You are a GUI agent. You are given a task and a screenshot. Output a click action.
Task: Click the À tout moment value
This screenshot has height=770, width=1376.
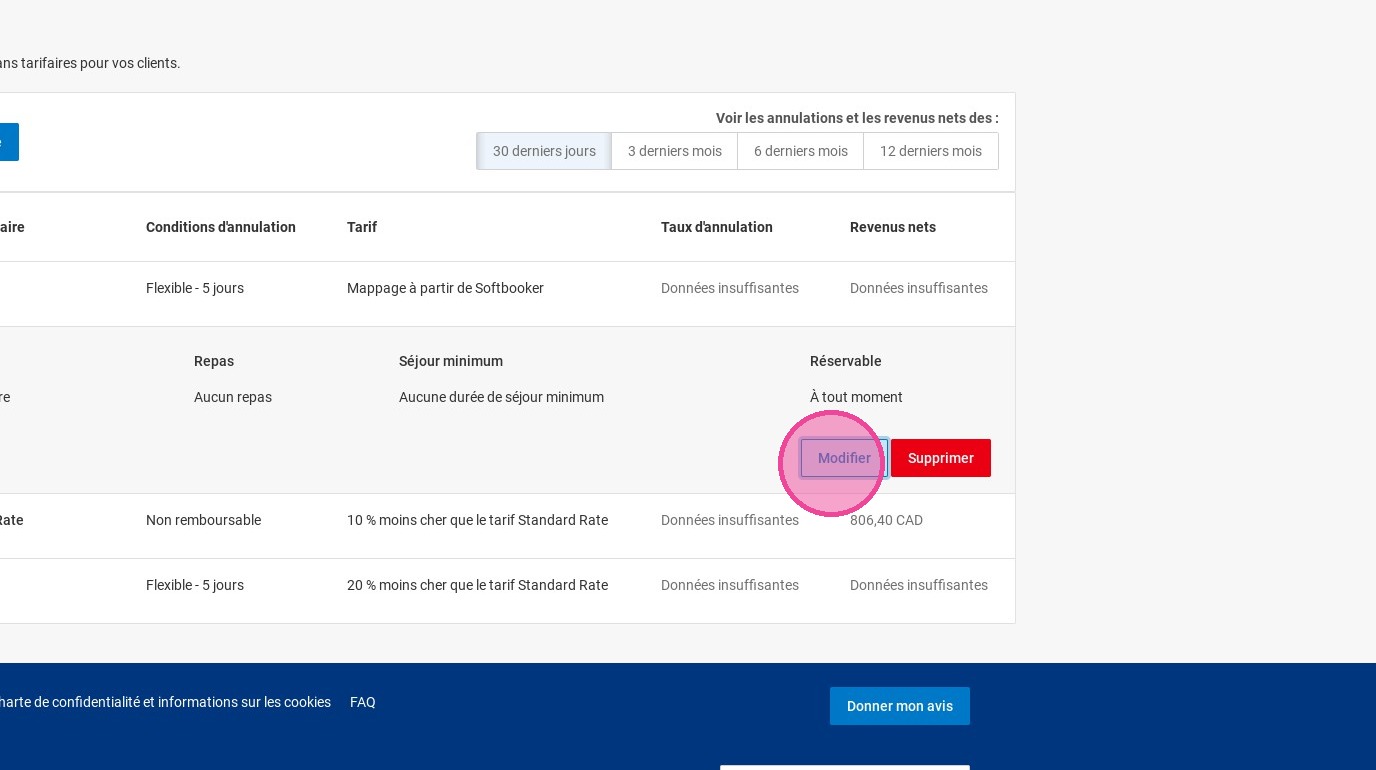pyautogui.click(x=856, y=397)
